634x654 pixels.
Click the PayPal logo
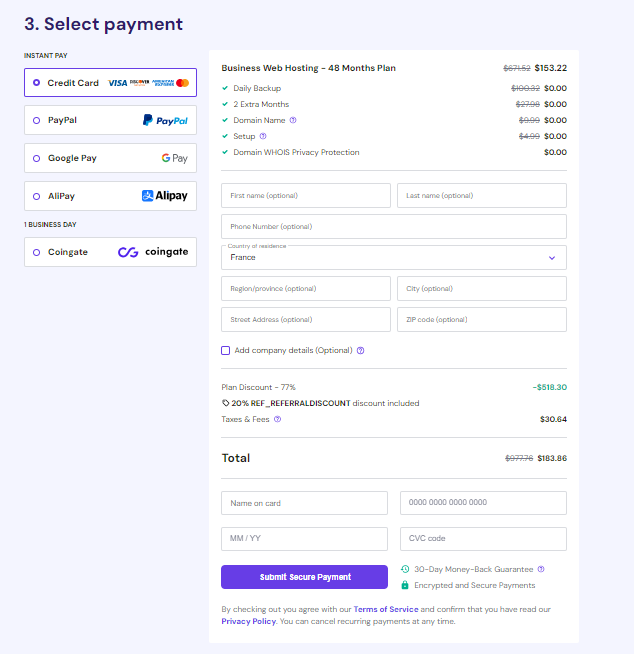click(165, 120)
